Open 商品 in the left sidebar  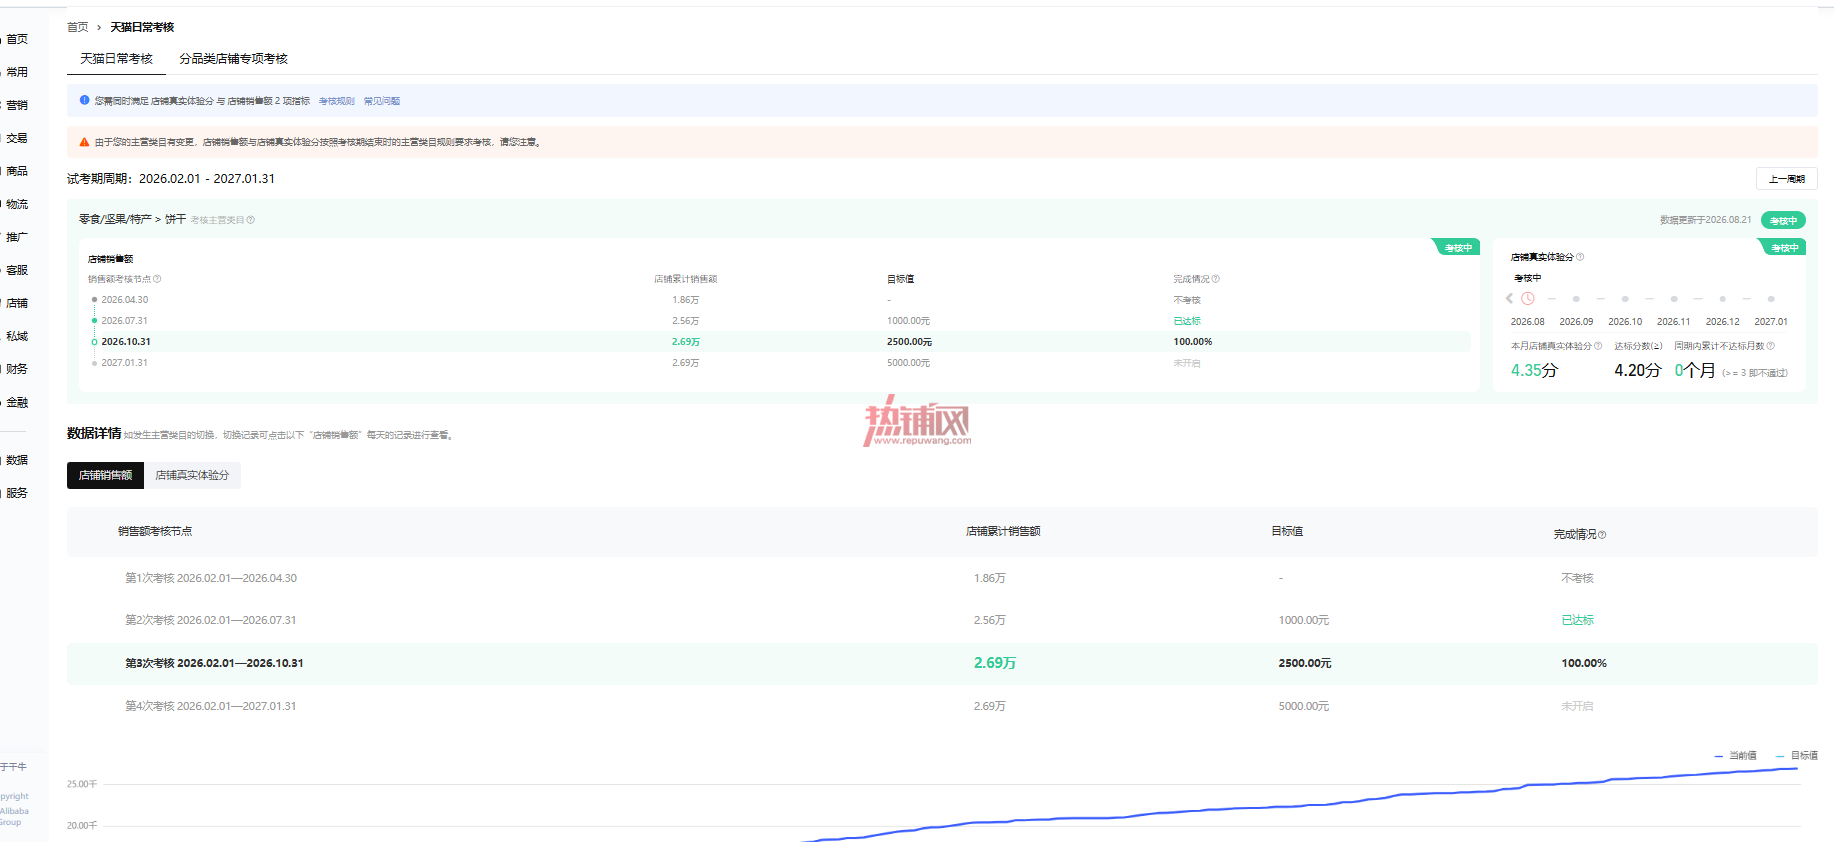(x=17, y=171)
